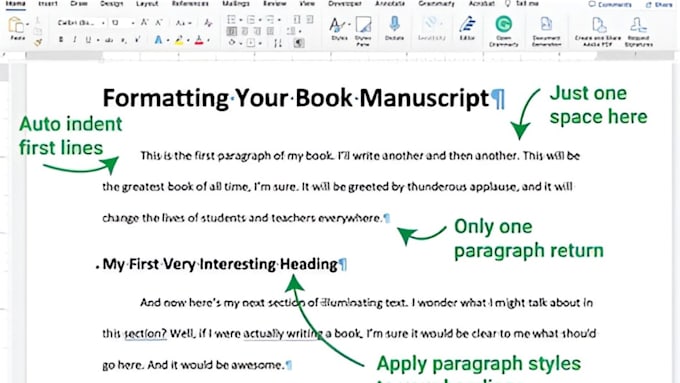
Task: Click the line spacing icon
Action: tap(291, 31)
